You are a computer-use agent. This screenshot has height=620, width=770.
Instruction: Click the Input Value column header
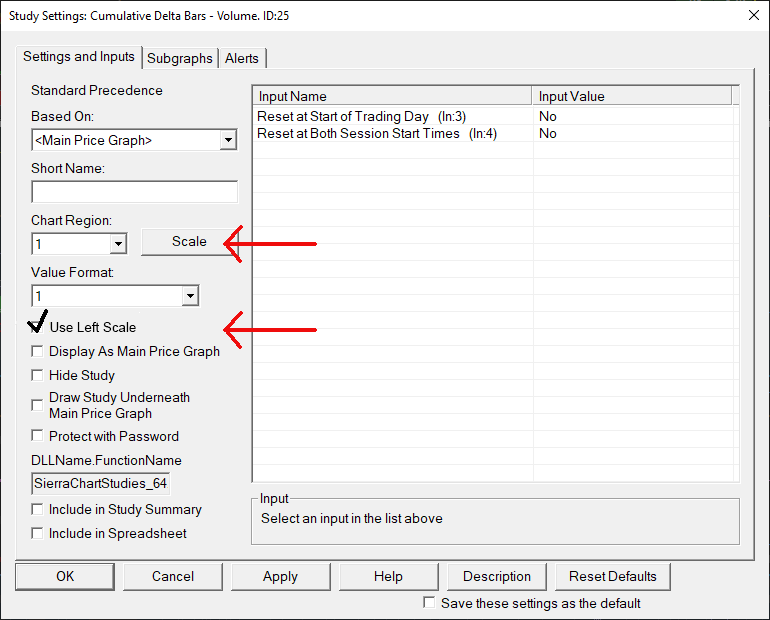pos(632,96)
